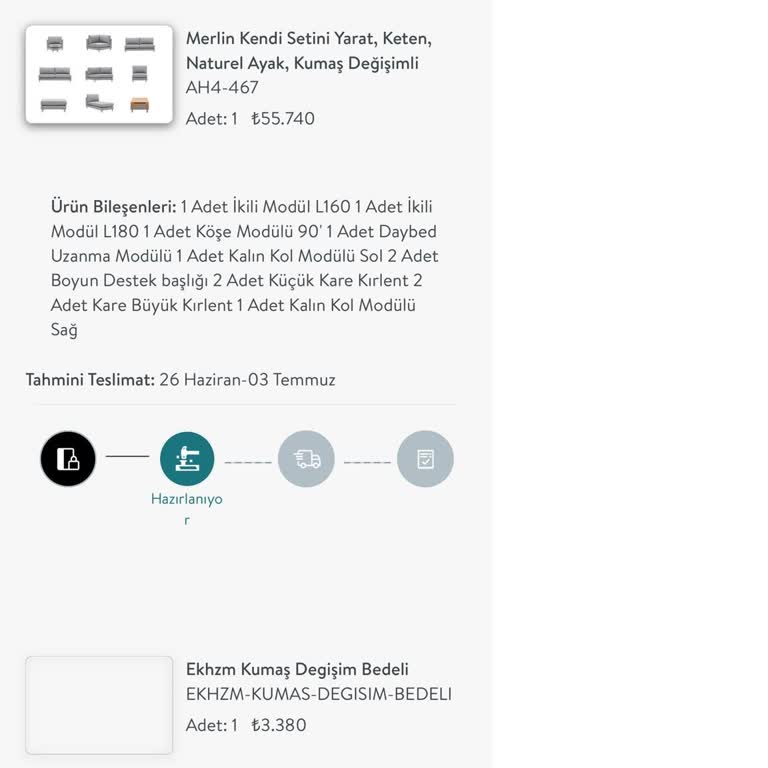Open Ekhzm Kumaş Degişim Bedeli product title
The height and width of the screenshot is (768, 768).
pyautogui.click(x=297, y=669)
